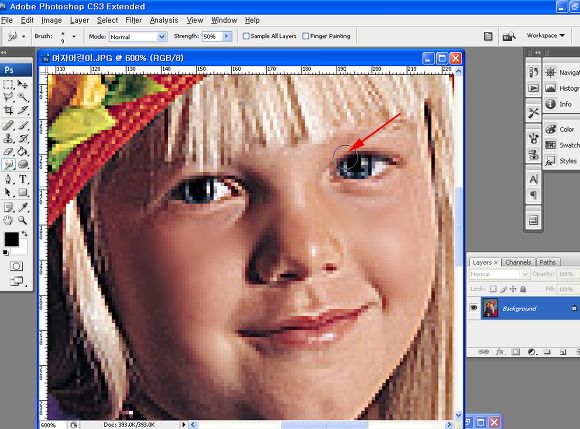Select the Magic Wand tool

pos(23,97)
